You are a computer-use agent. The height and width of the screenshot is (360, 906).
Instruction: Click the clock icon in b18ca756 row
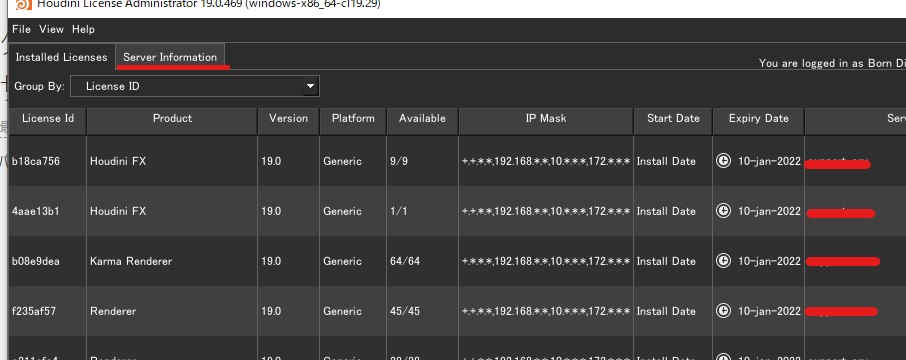pos(723,161)
